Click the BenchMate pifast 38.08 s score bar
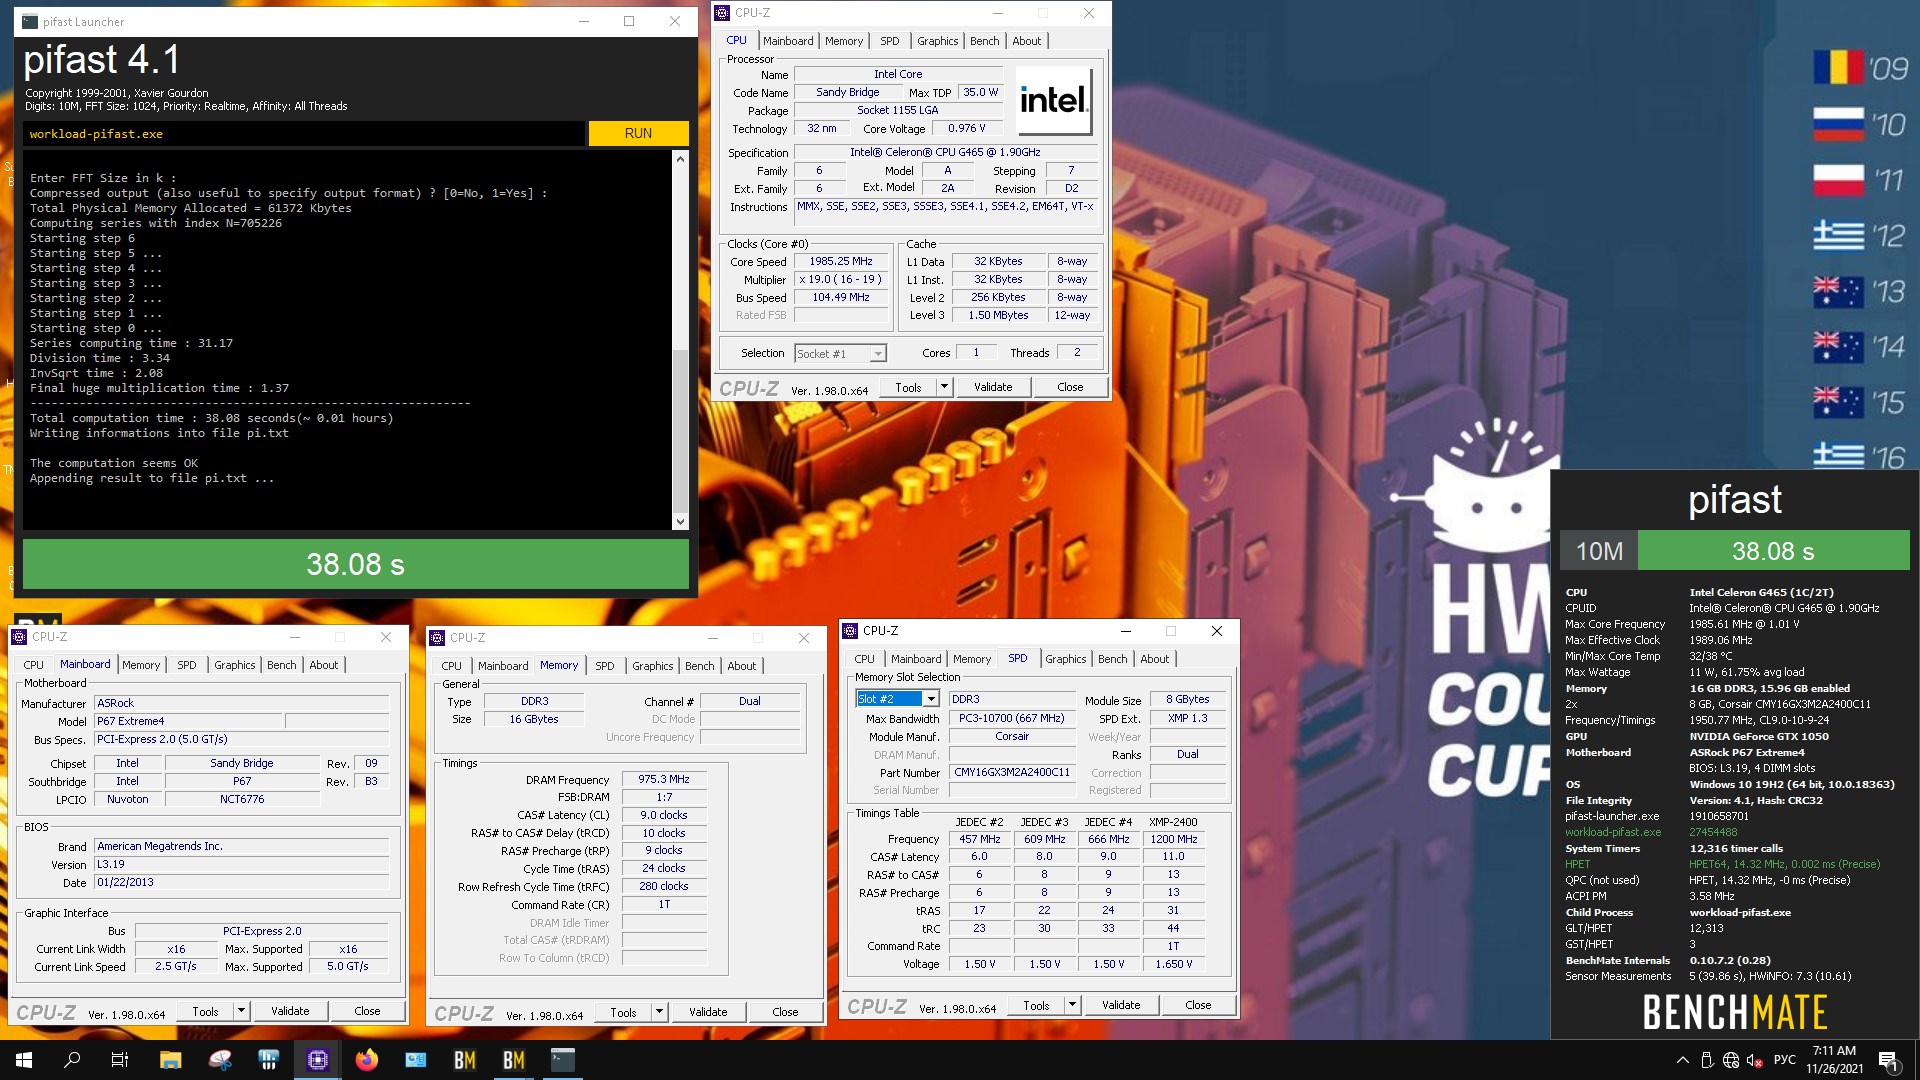The height and width of the screenshot is (1080, 1920). pyautogui.click(x=1773, y=551)
